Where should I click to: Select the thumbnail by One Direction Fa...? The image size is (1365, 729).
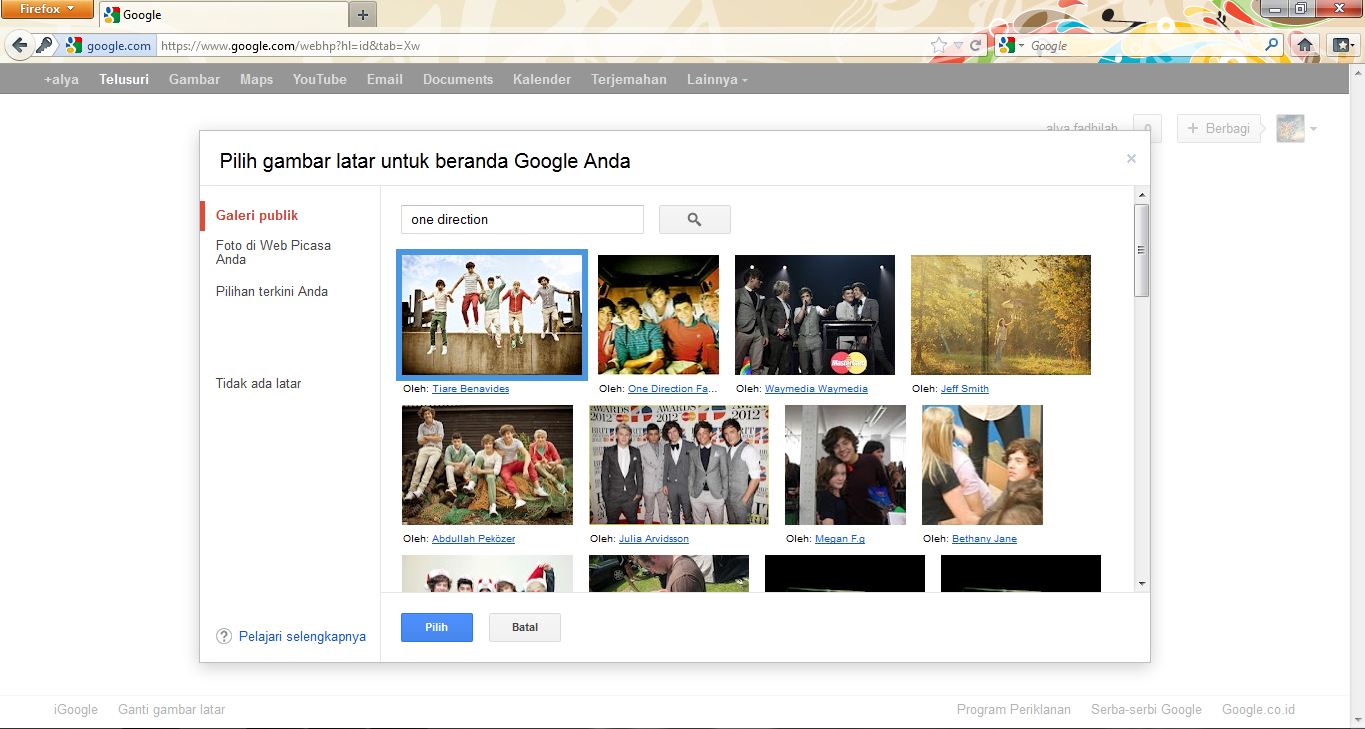tap(658, 315)
